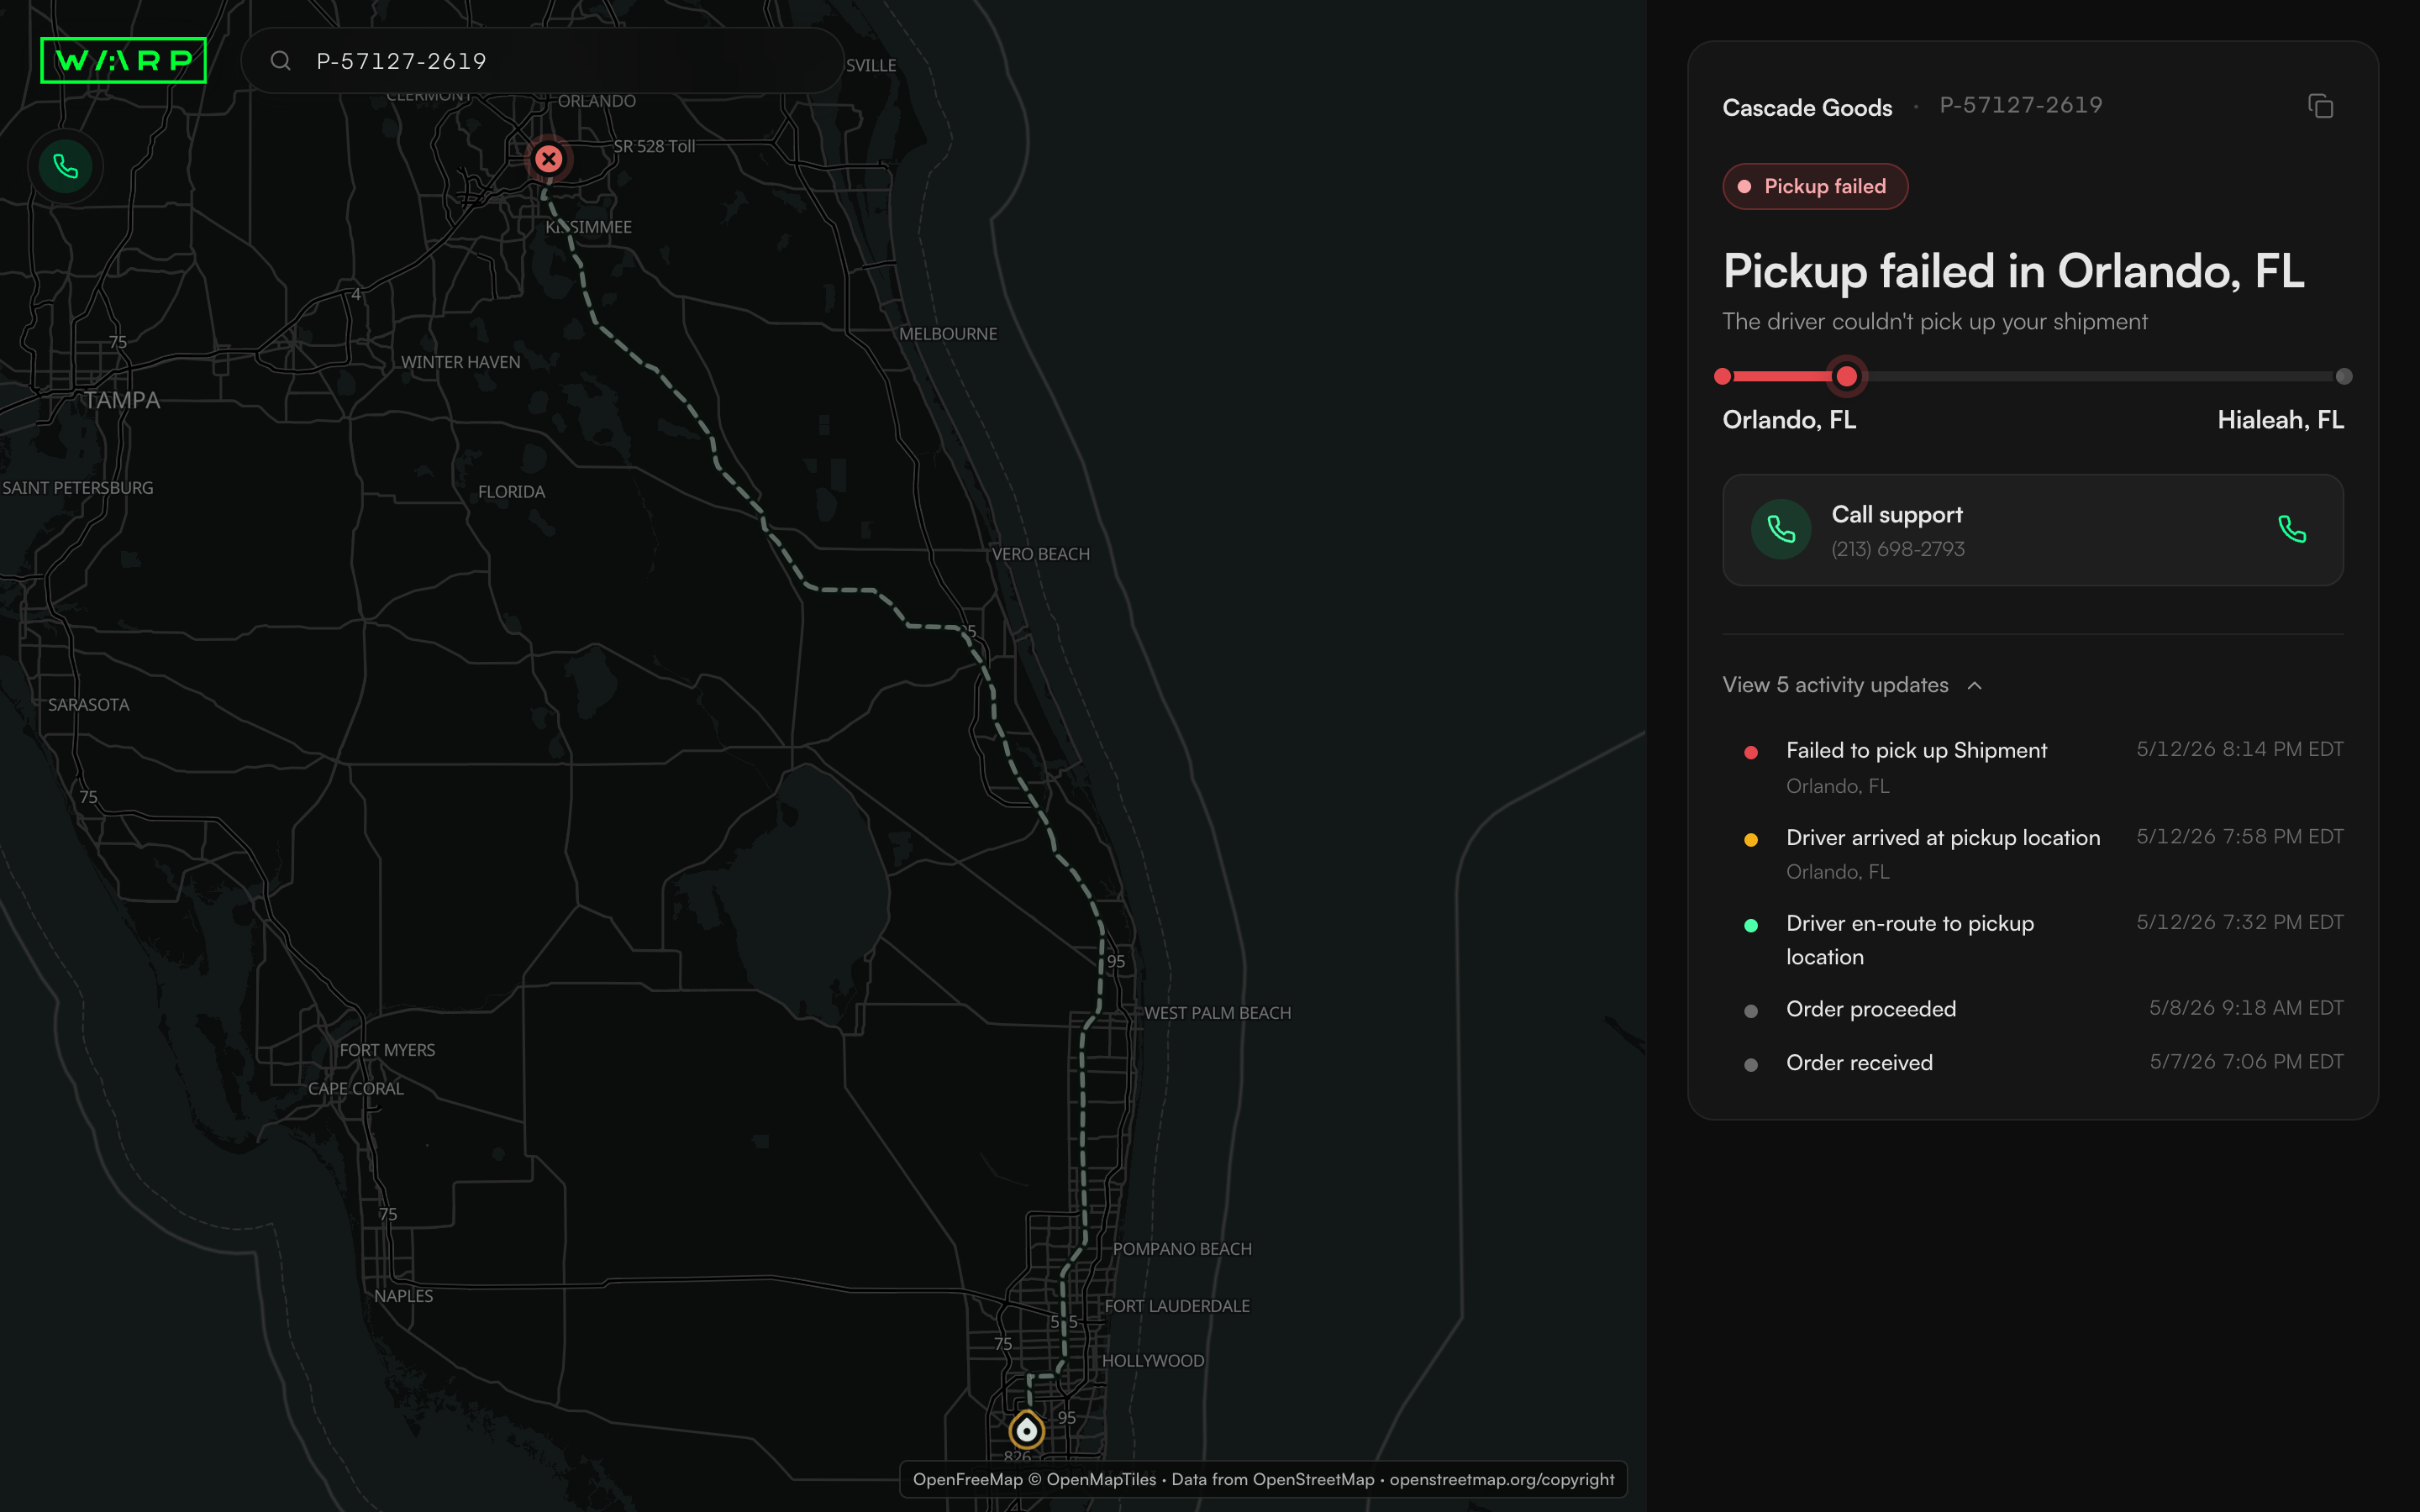Click timestamp 5/12/26 8:14 PM EDT

coord(2240,749)
